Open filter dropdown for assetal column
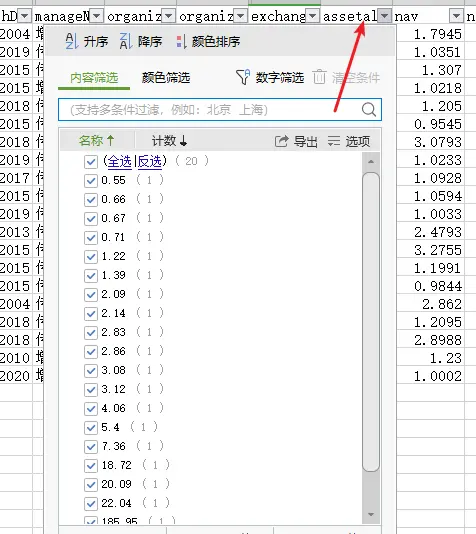 pos(384,16)
